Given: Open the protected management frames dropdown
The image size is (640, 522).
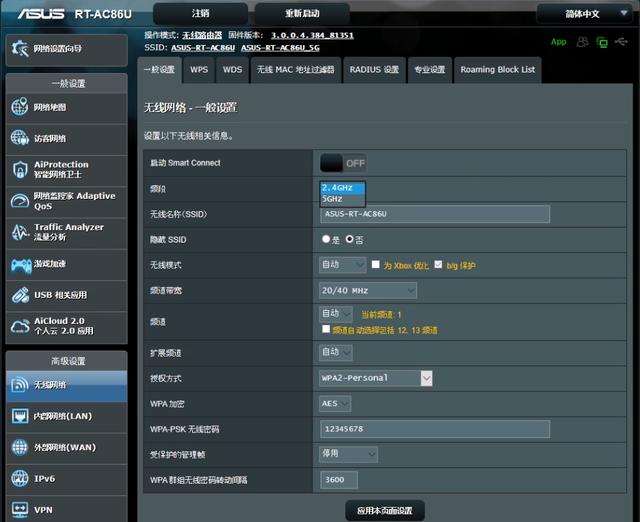Looking at the screenshot, I should click(x=348, y=454).
